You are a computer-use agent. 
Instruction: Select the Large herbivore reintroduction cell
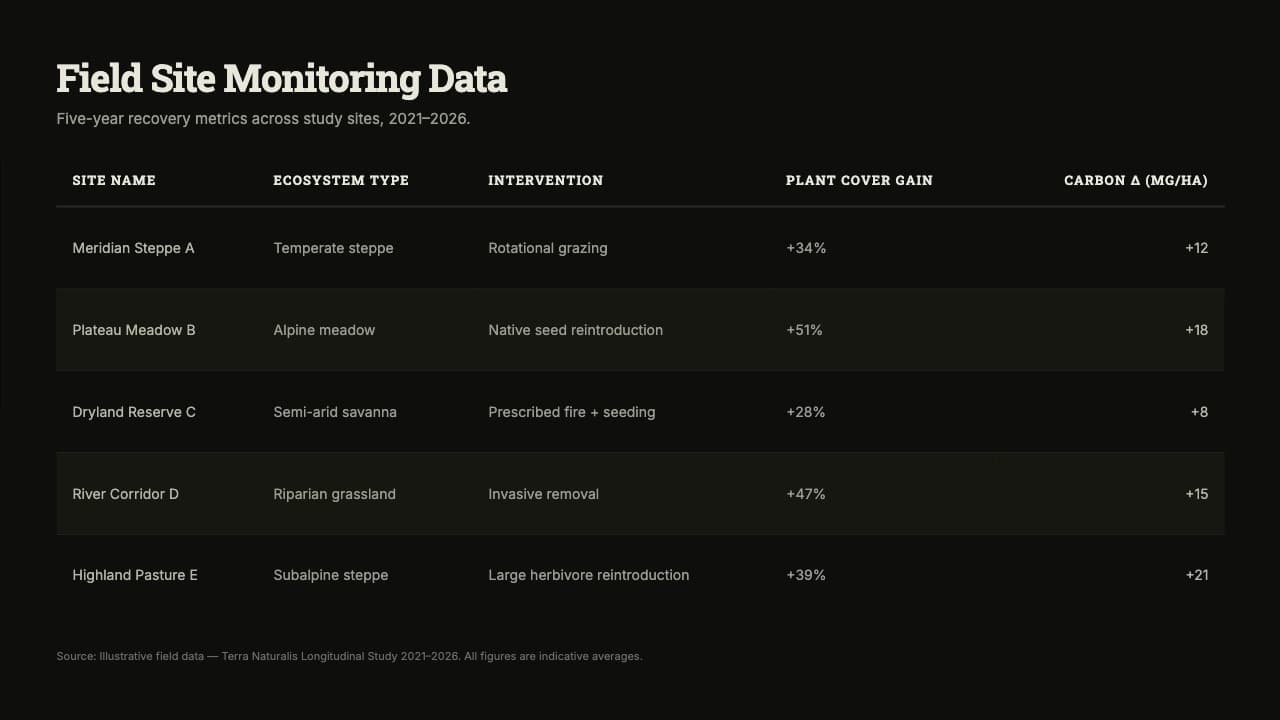pyautogui.click(x=589, y=575)
